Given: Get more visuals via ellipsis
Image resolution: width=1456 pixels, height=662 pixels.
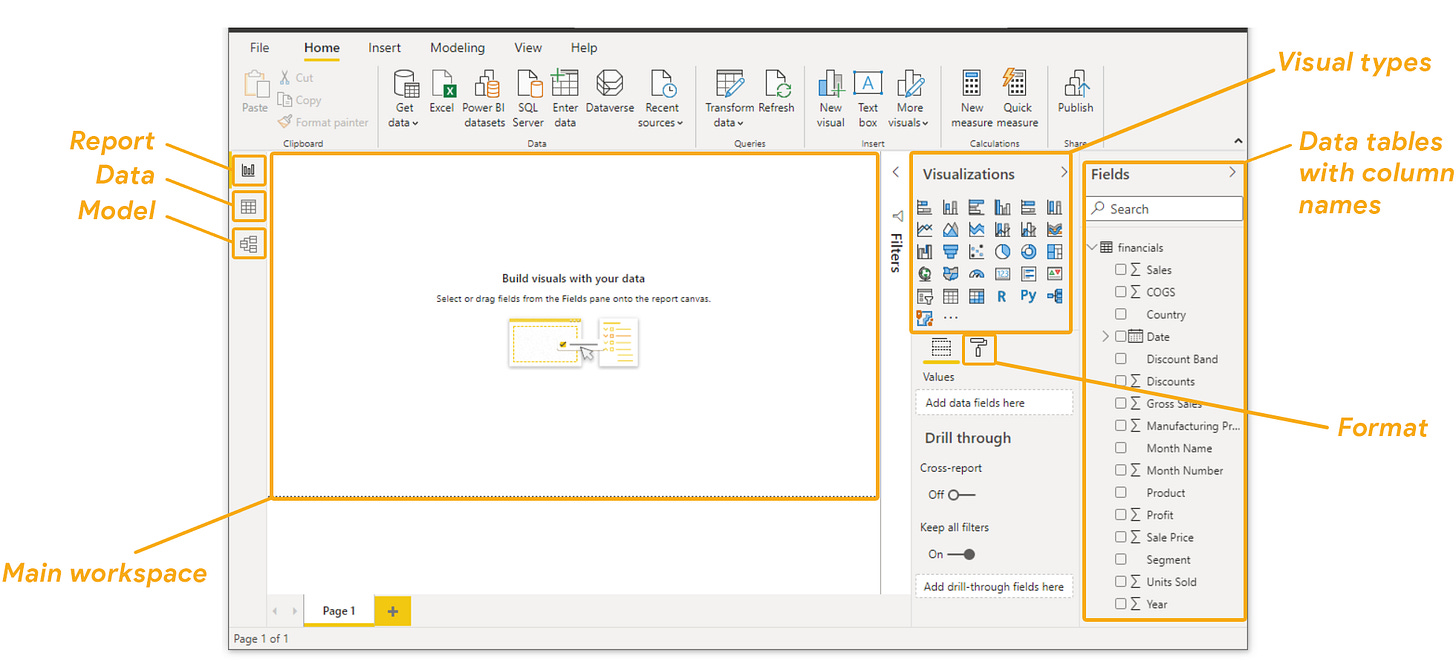Looking at the screenshot, I should 950,318.
